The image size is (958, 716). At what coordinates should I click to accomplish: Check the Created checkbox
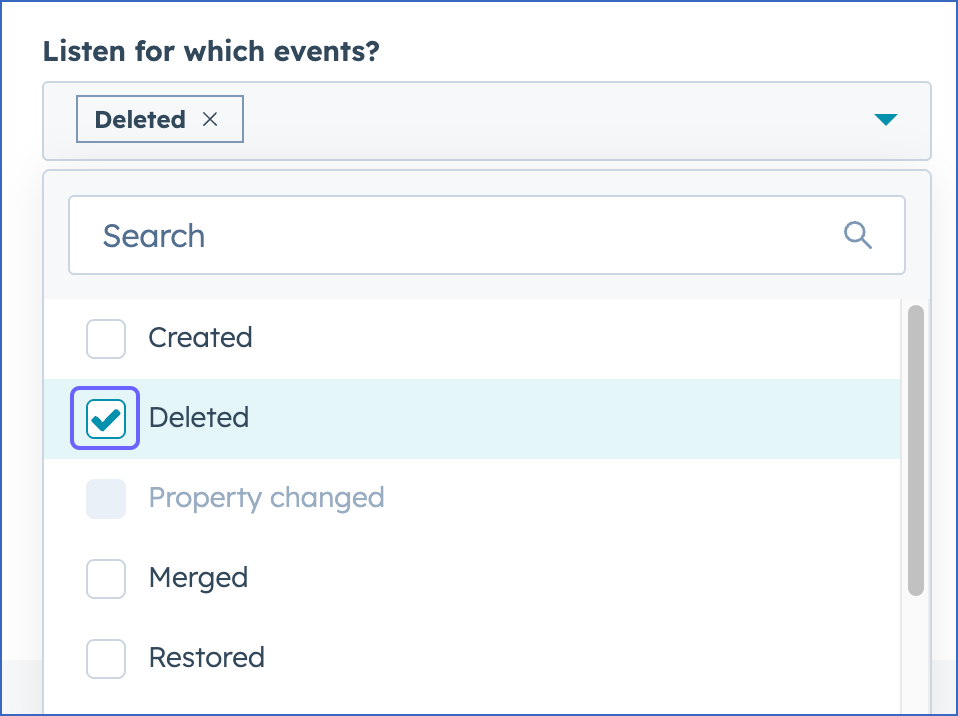tap(105, 338)
